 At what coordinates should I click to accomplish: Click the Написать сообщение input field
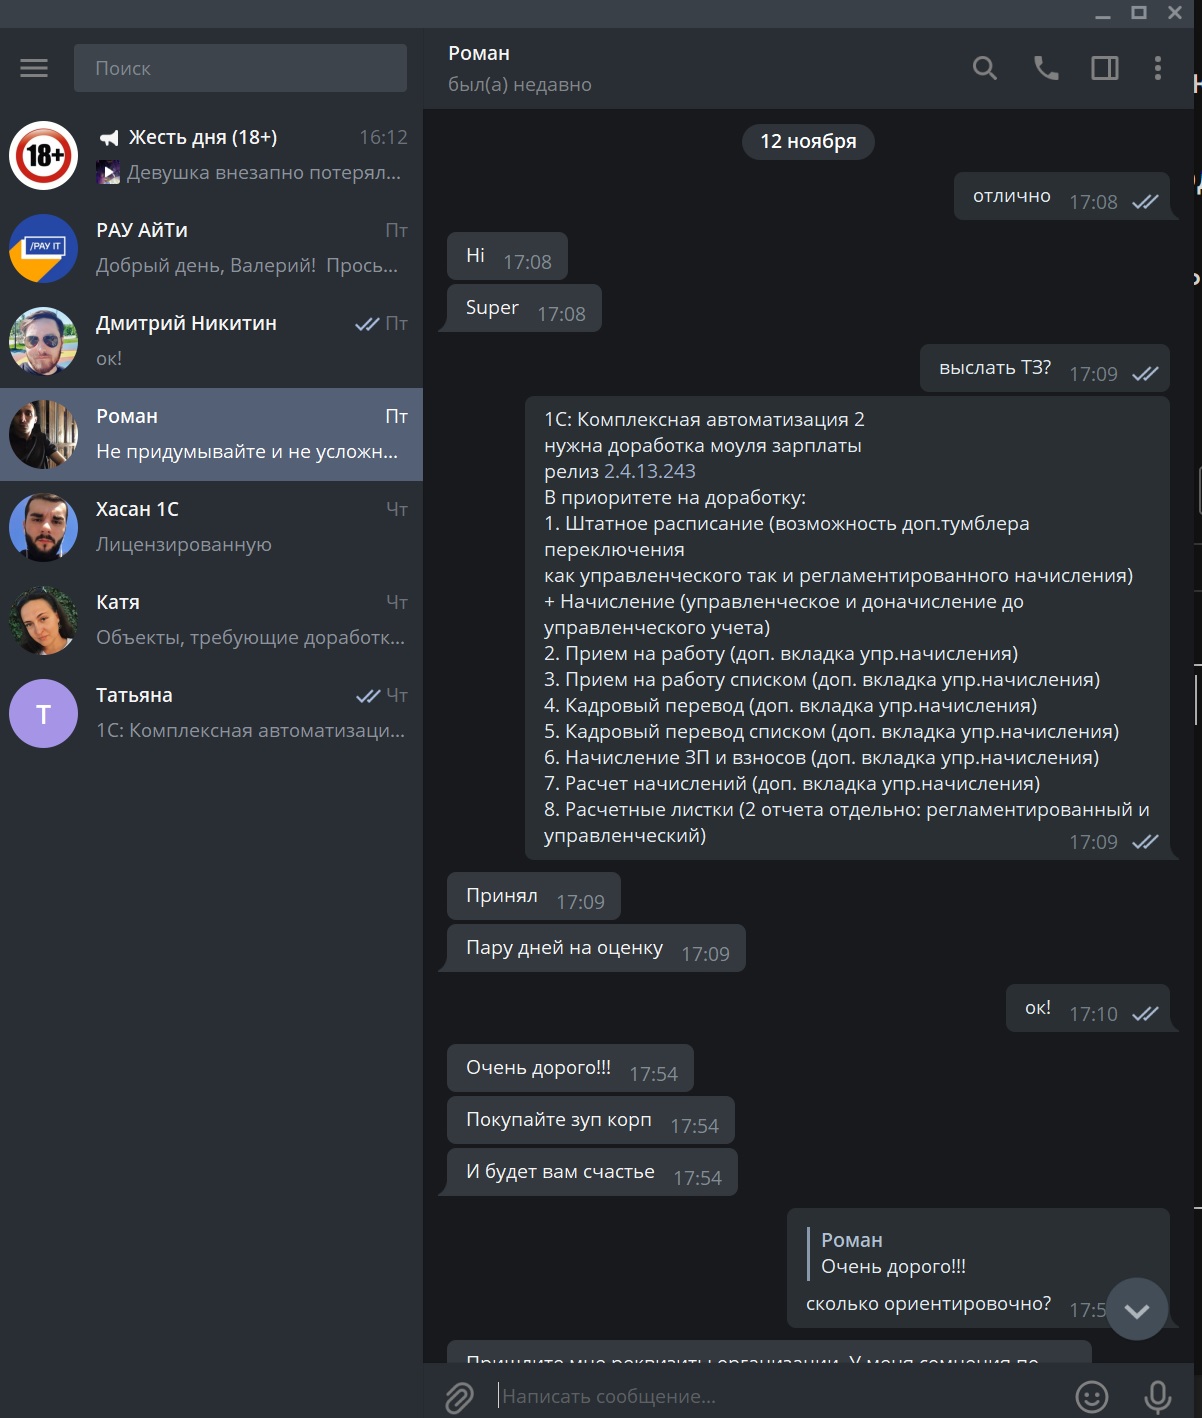point(780,1396)
